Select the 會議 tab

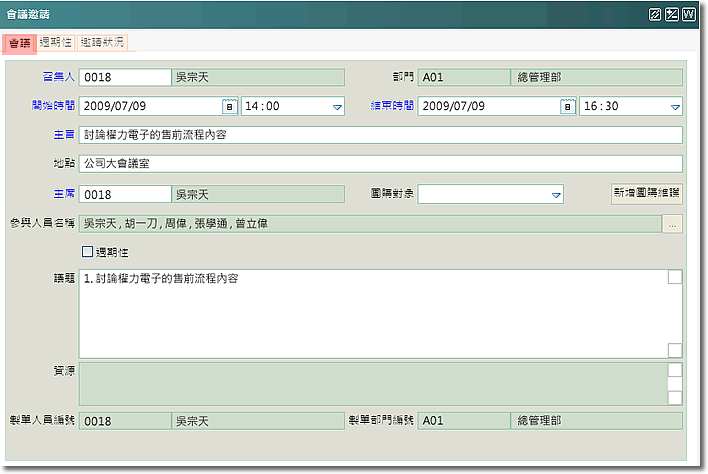(19, 43)
